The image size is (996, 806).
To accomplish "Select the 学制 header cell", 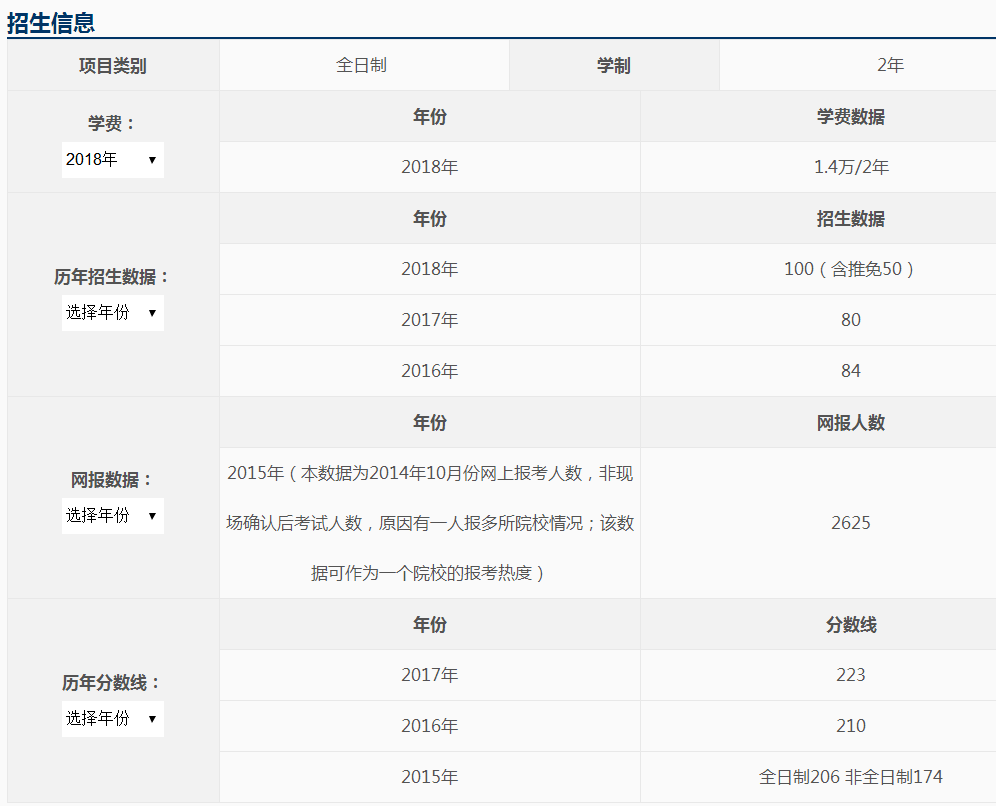I will (614, 66).
